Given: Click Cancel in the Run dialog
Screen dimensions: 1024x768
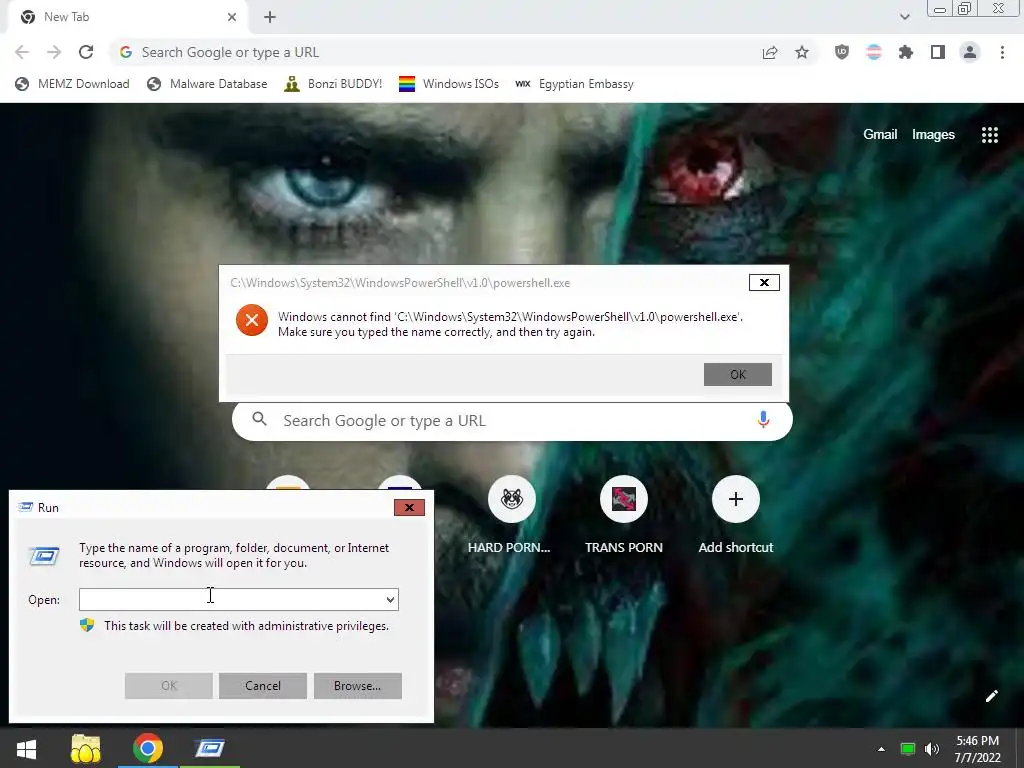Looking at the screenshot, I should coord(263,686).
